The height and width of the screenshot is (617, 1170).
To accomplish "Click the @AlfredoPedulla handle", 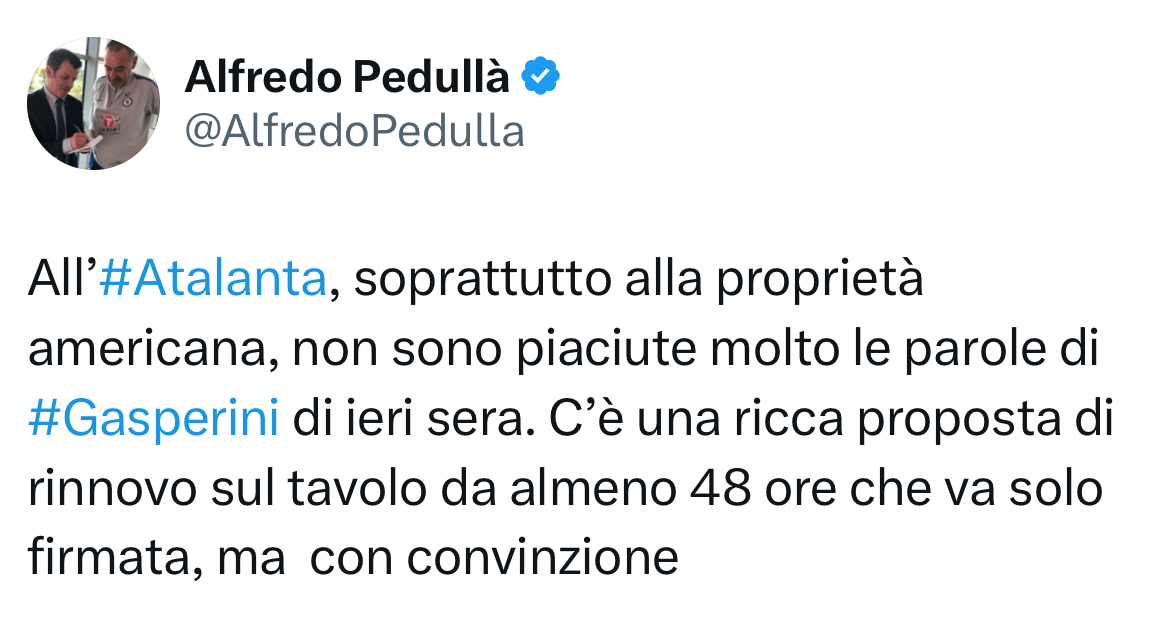I will coord(354,131).
